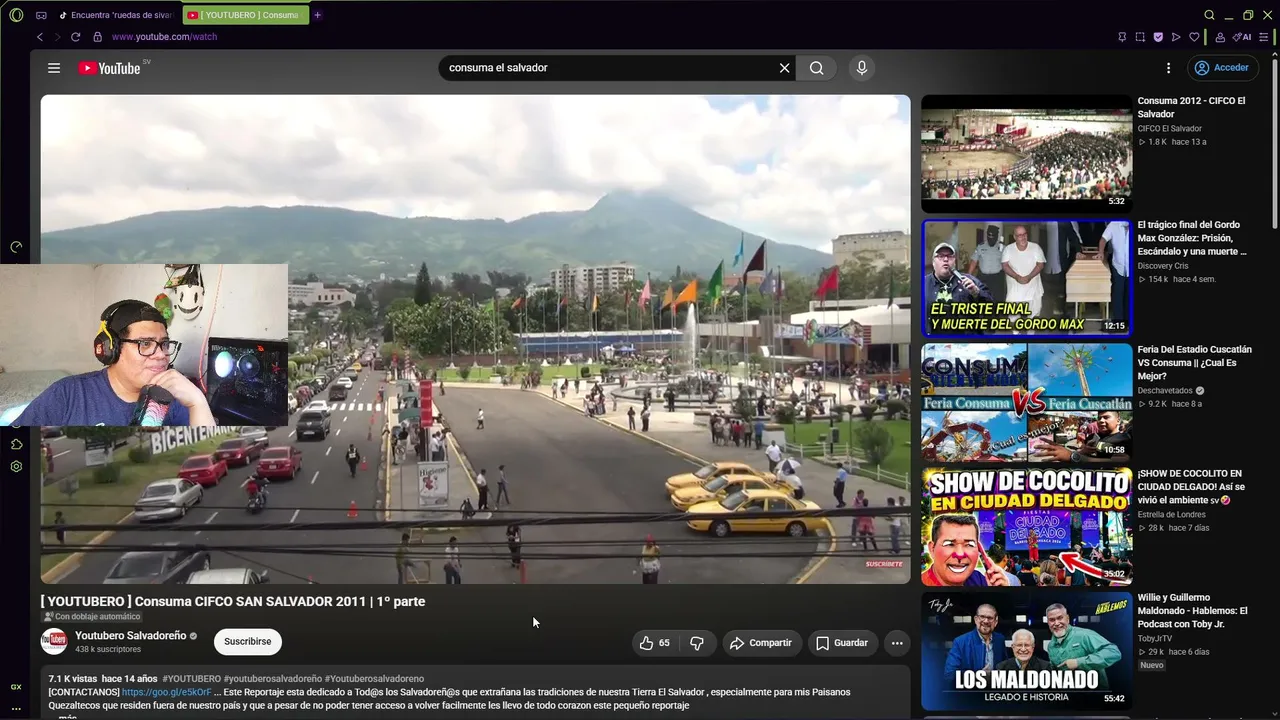
Task: Start voice search with the microphone
Action: tap(862, 68)
